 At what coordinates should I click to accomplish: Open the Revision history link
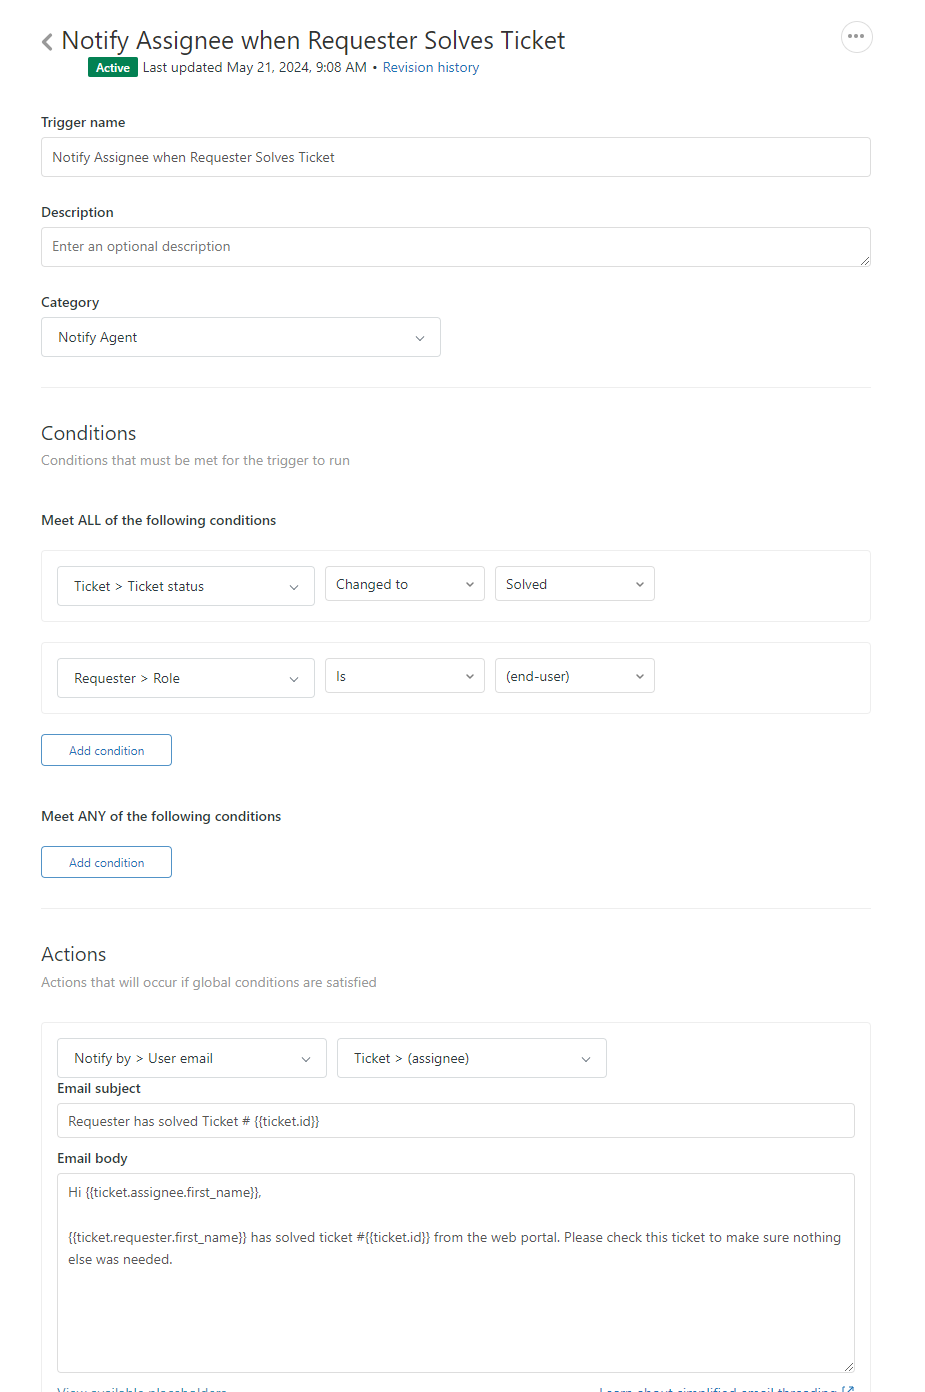point(430,68)
